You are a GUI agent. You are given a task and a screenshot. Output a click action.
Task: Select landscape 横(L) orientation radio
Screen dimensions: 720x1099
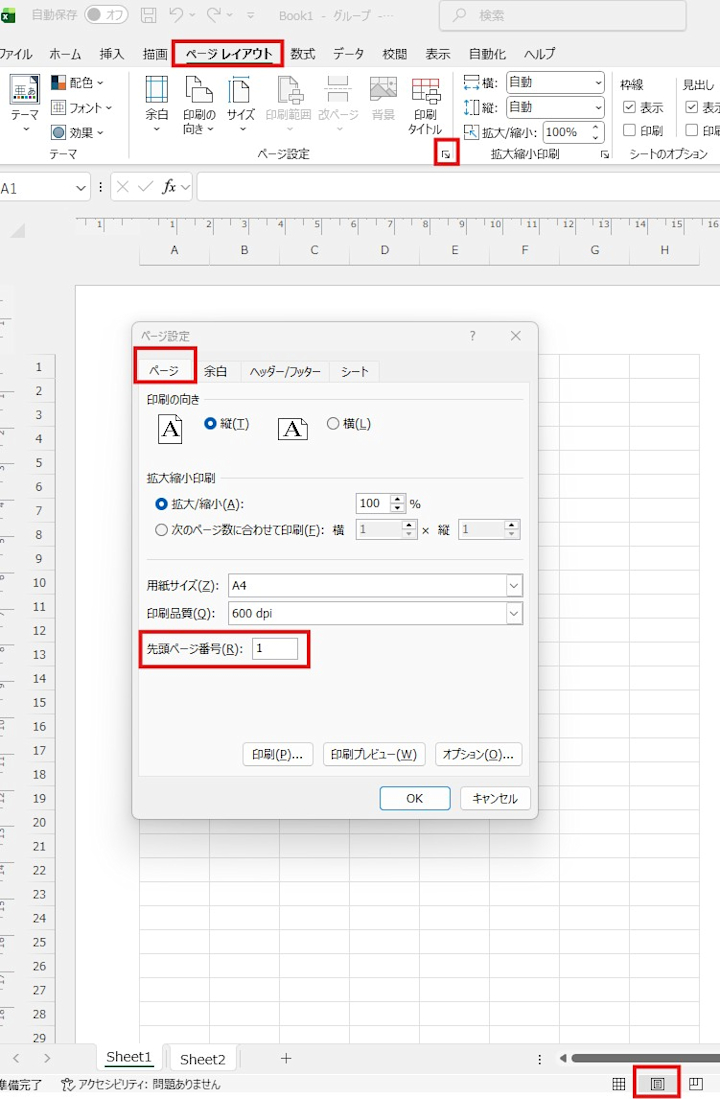click(333, 423)
